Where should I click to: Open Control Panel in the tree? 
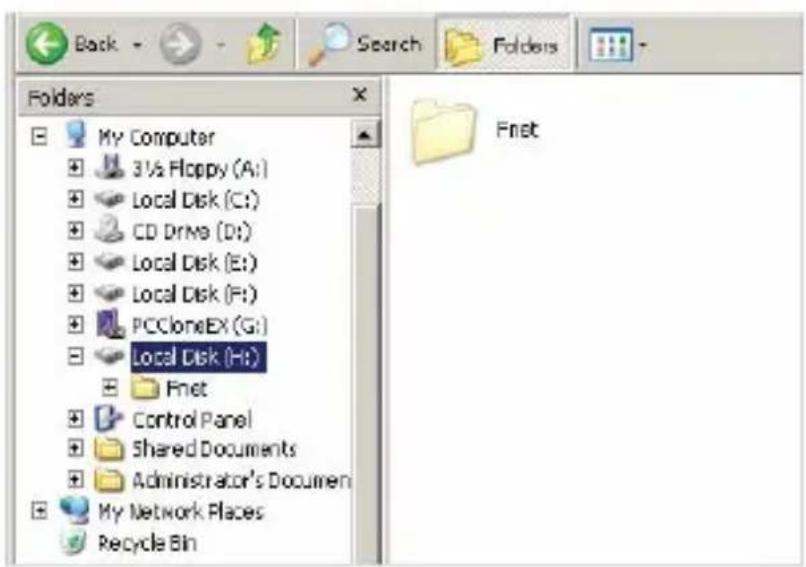pos(192,420)
